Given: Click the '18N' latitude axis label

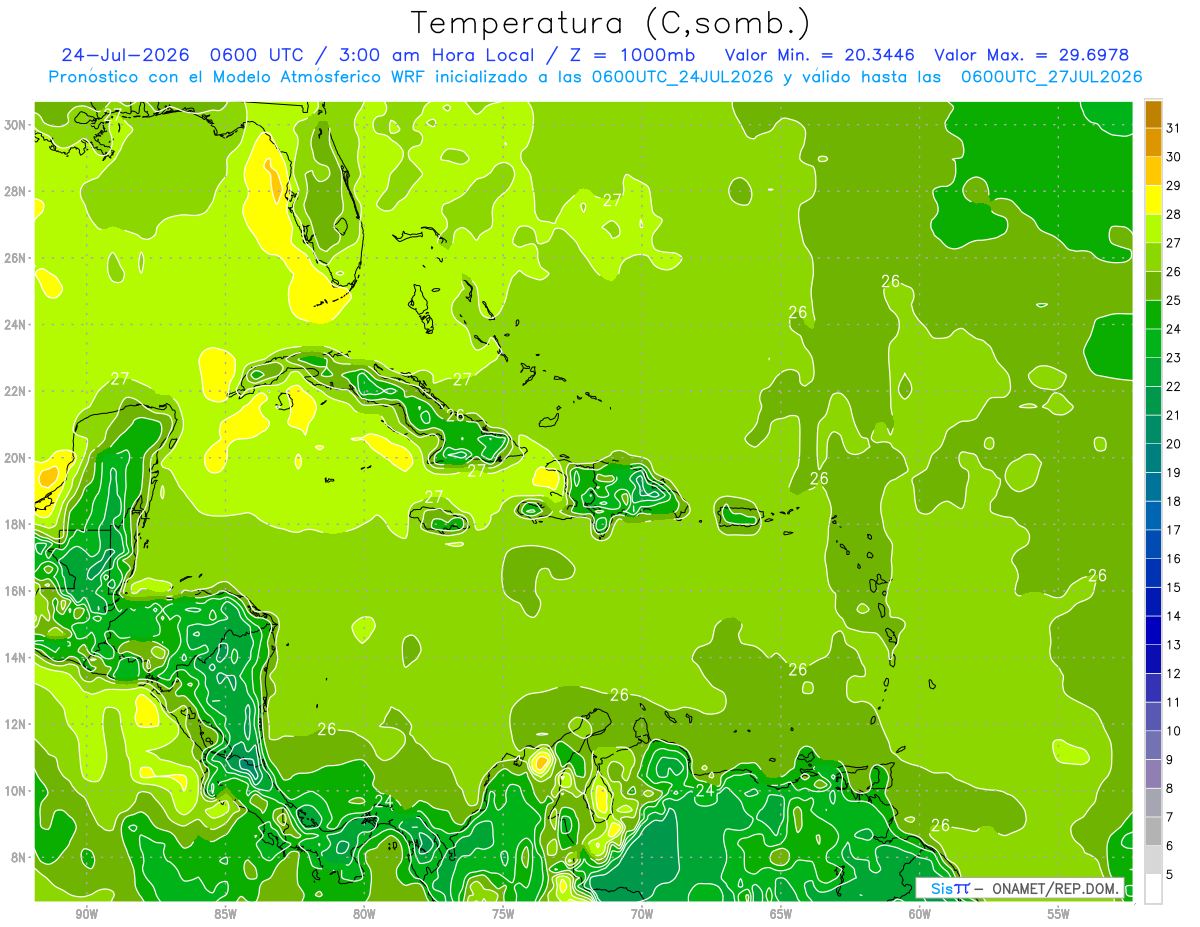Looking at the screenshot, I should [15, 525].
